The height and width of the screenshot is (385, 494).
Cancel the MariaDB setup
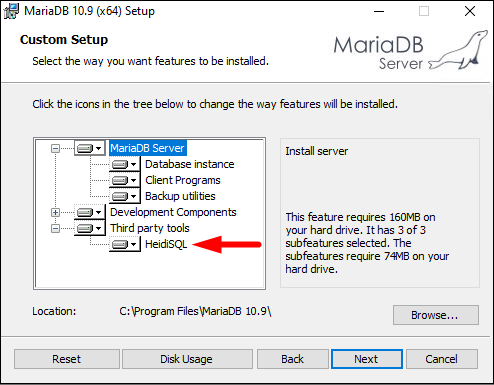pyautogui.click(x=442, y=359)
